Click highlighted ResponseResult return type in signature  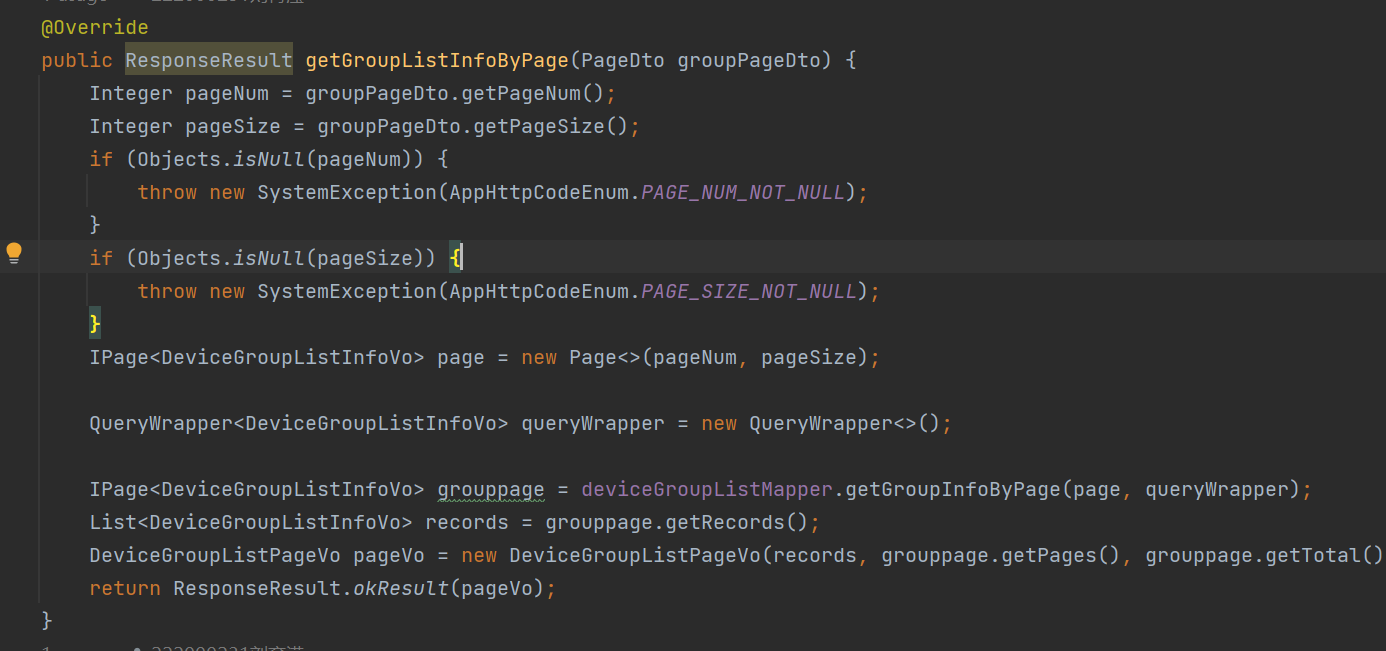[x=209, y=61]
